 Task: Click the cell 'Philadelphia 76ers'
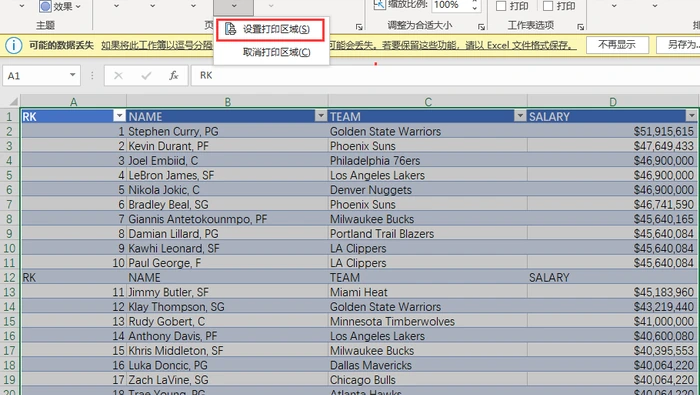(x=428, y=161)
